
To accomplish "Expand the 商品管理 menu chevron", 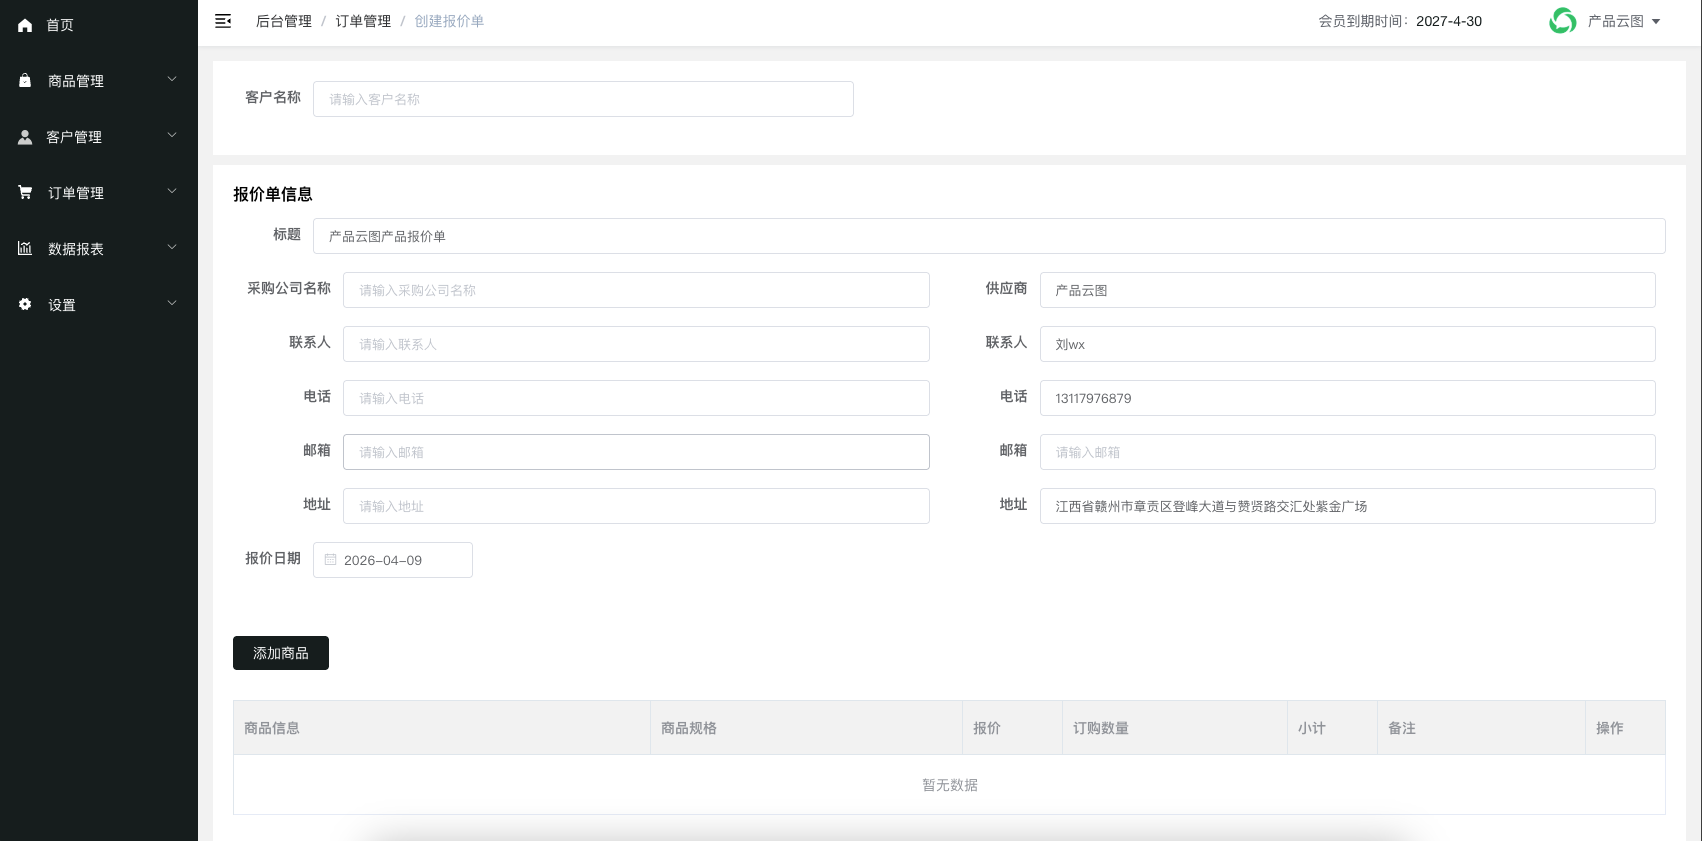I will click(172, 79).
